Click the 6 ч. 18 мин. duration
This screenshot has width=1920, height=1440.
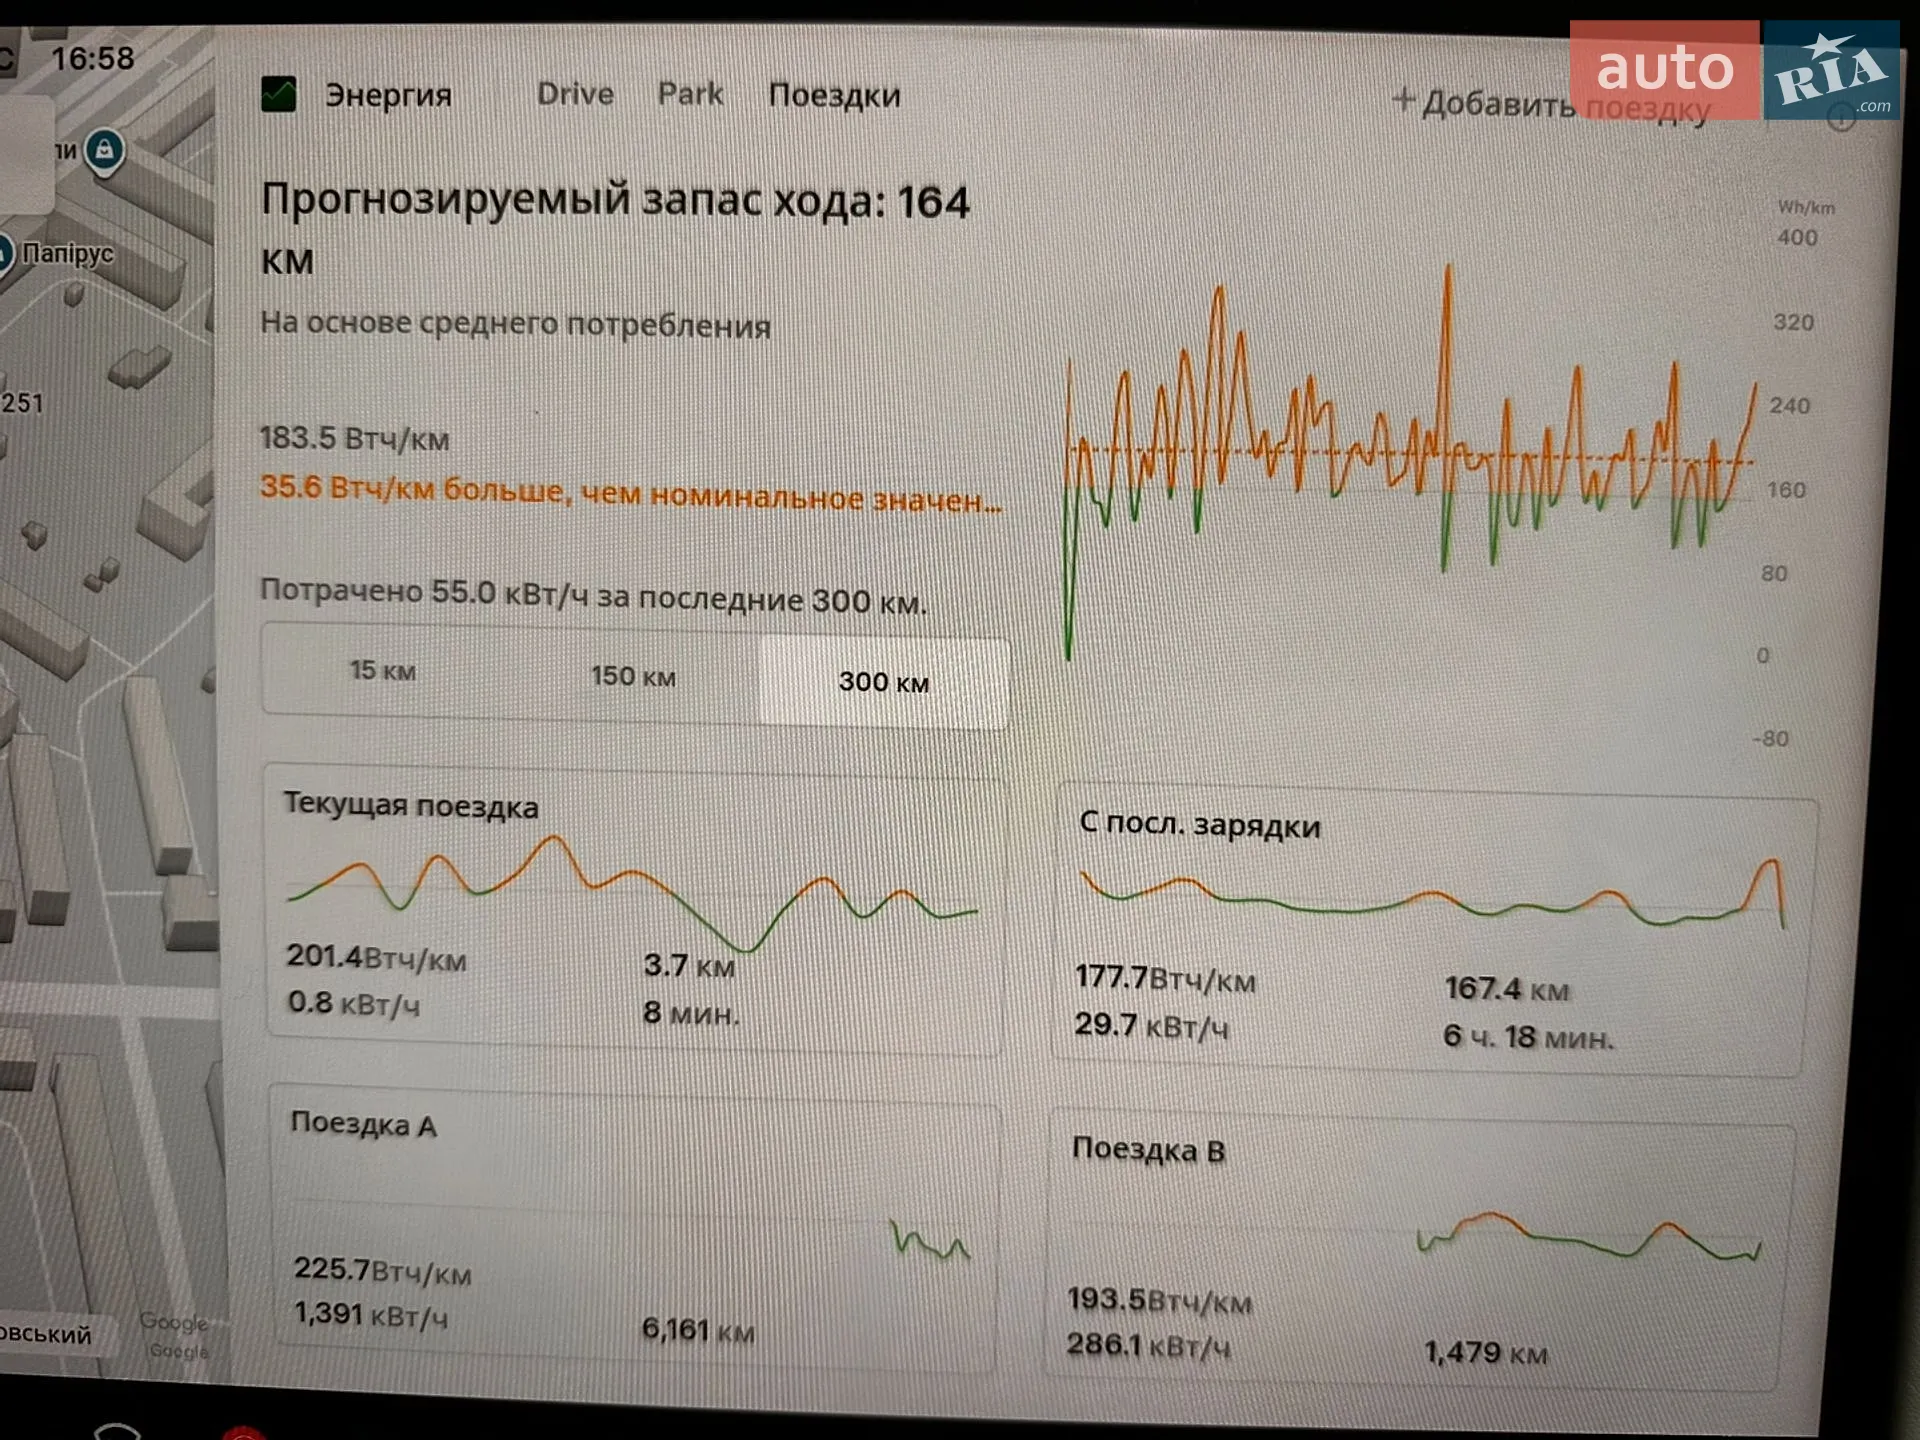coord(1528,1036)
